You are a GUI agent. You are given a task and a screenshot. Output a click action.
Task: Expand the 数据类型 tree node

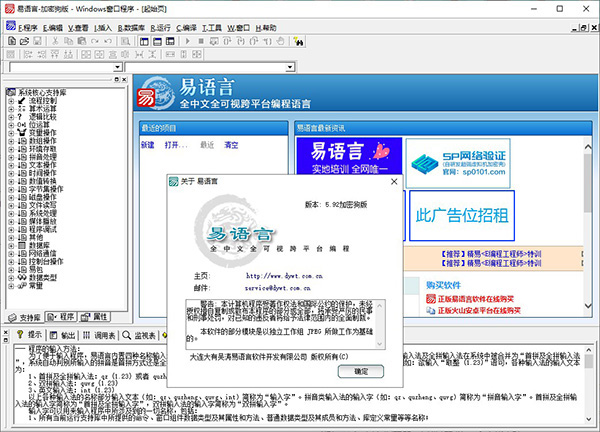11,278
